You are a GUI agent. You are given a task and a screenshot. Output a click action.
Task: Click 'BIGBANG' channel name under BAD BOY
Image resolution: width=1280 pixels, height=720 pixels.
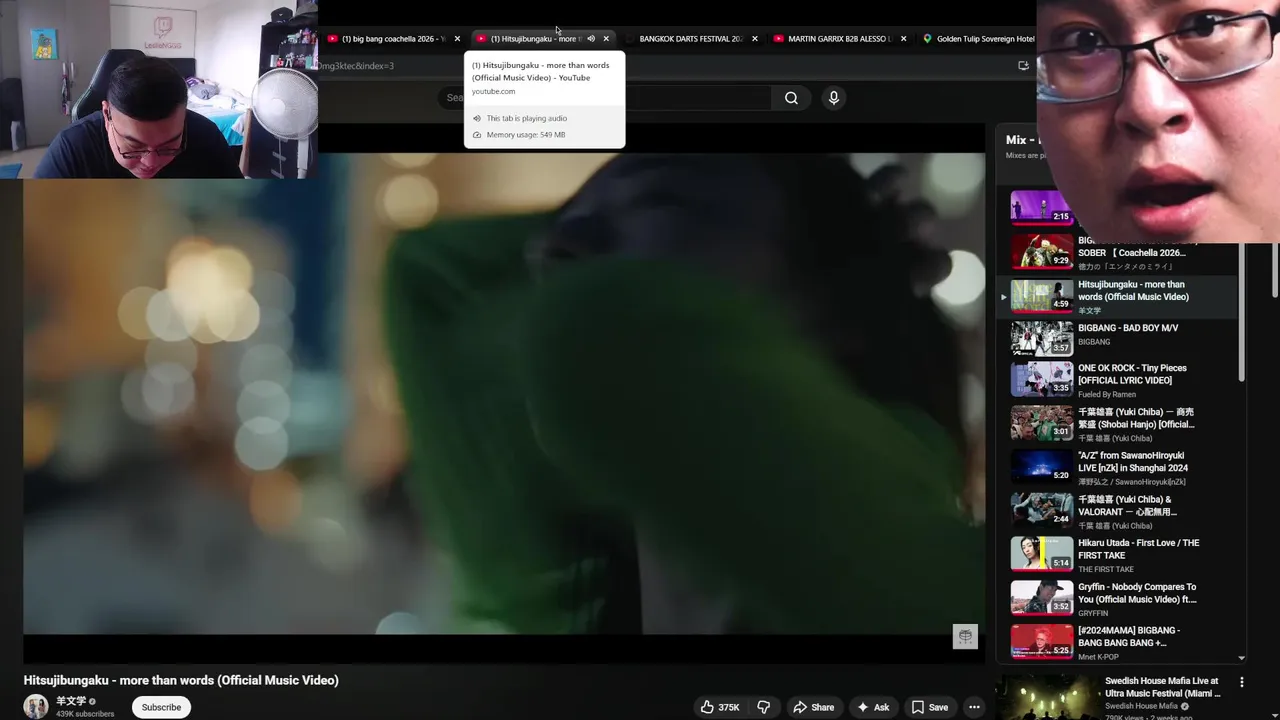pyautogui.click(x=1094, y=342)
